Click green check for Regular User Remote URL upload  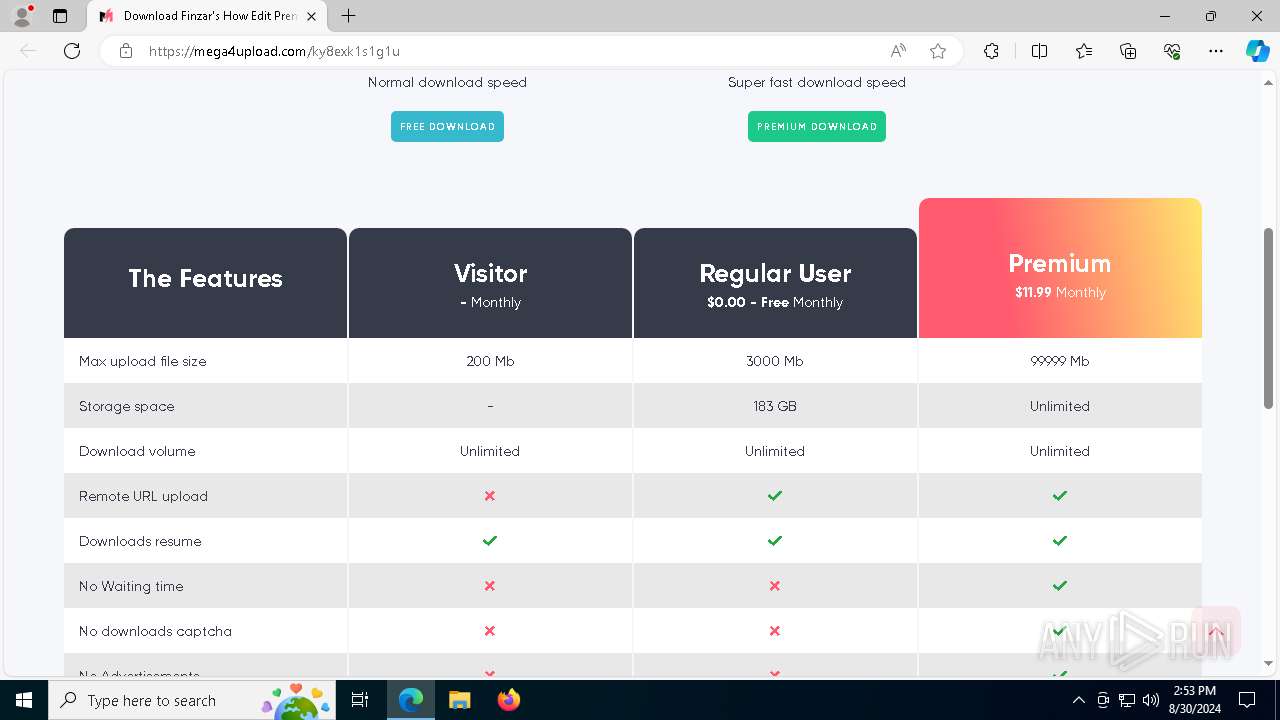click(x=775, y=496)
